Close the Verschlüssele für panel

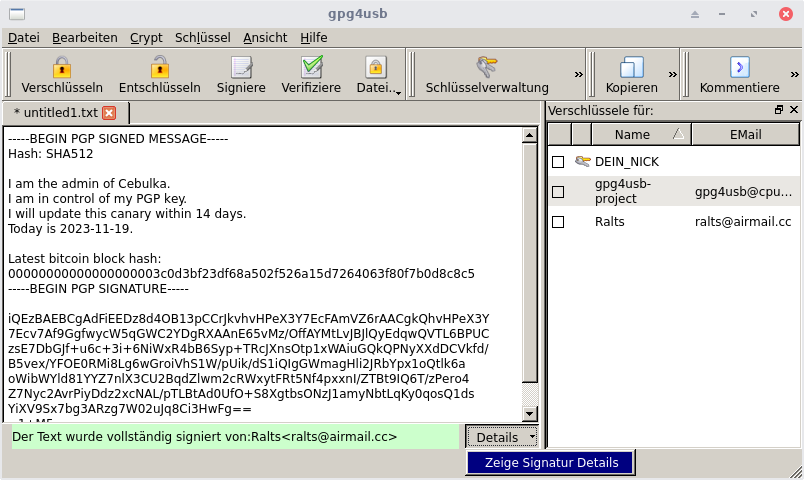click(x=794, y=110)
